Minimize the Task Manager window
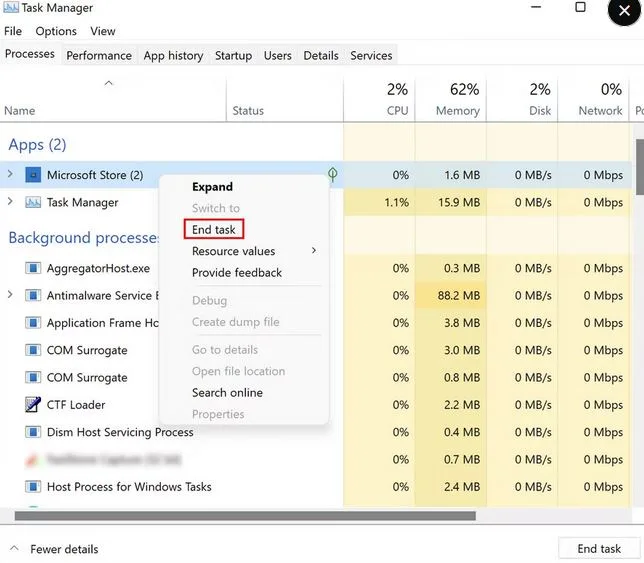 [x=536, y=7]
